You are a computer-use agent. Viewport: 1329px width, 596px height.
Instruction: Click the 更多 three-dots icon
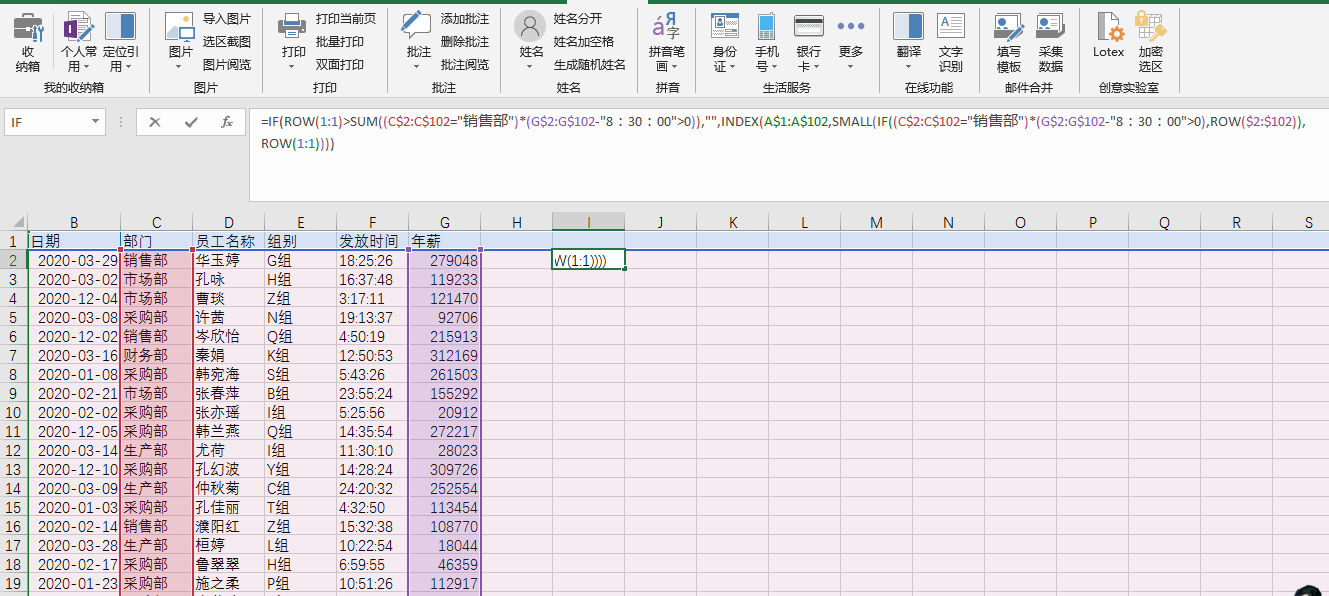851,26
